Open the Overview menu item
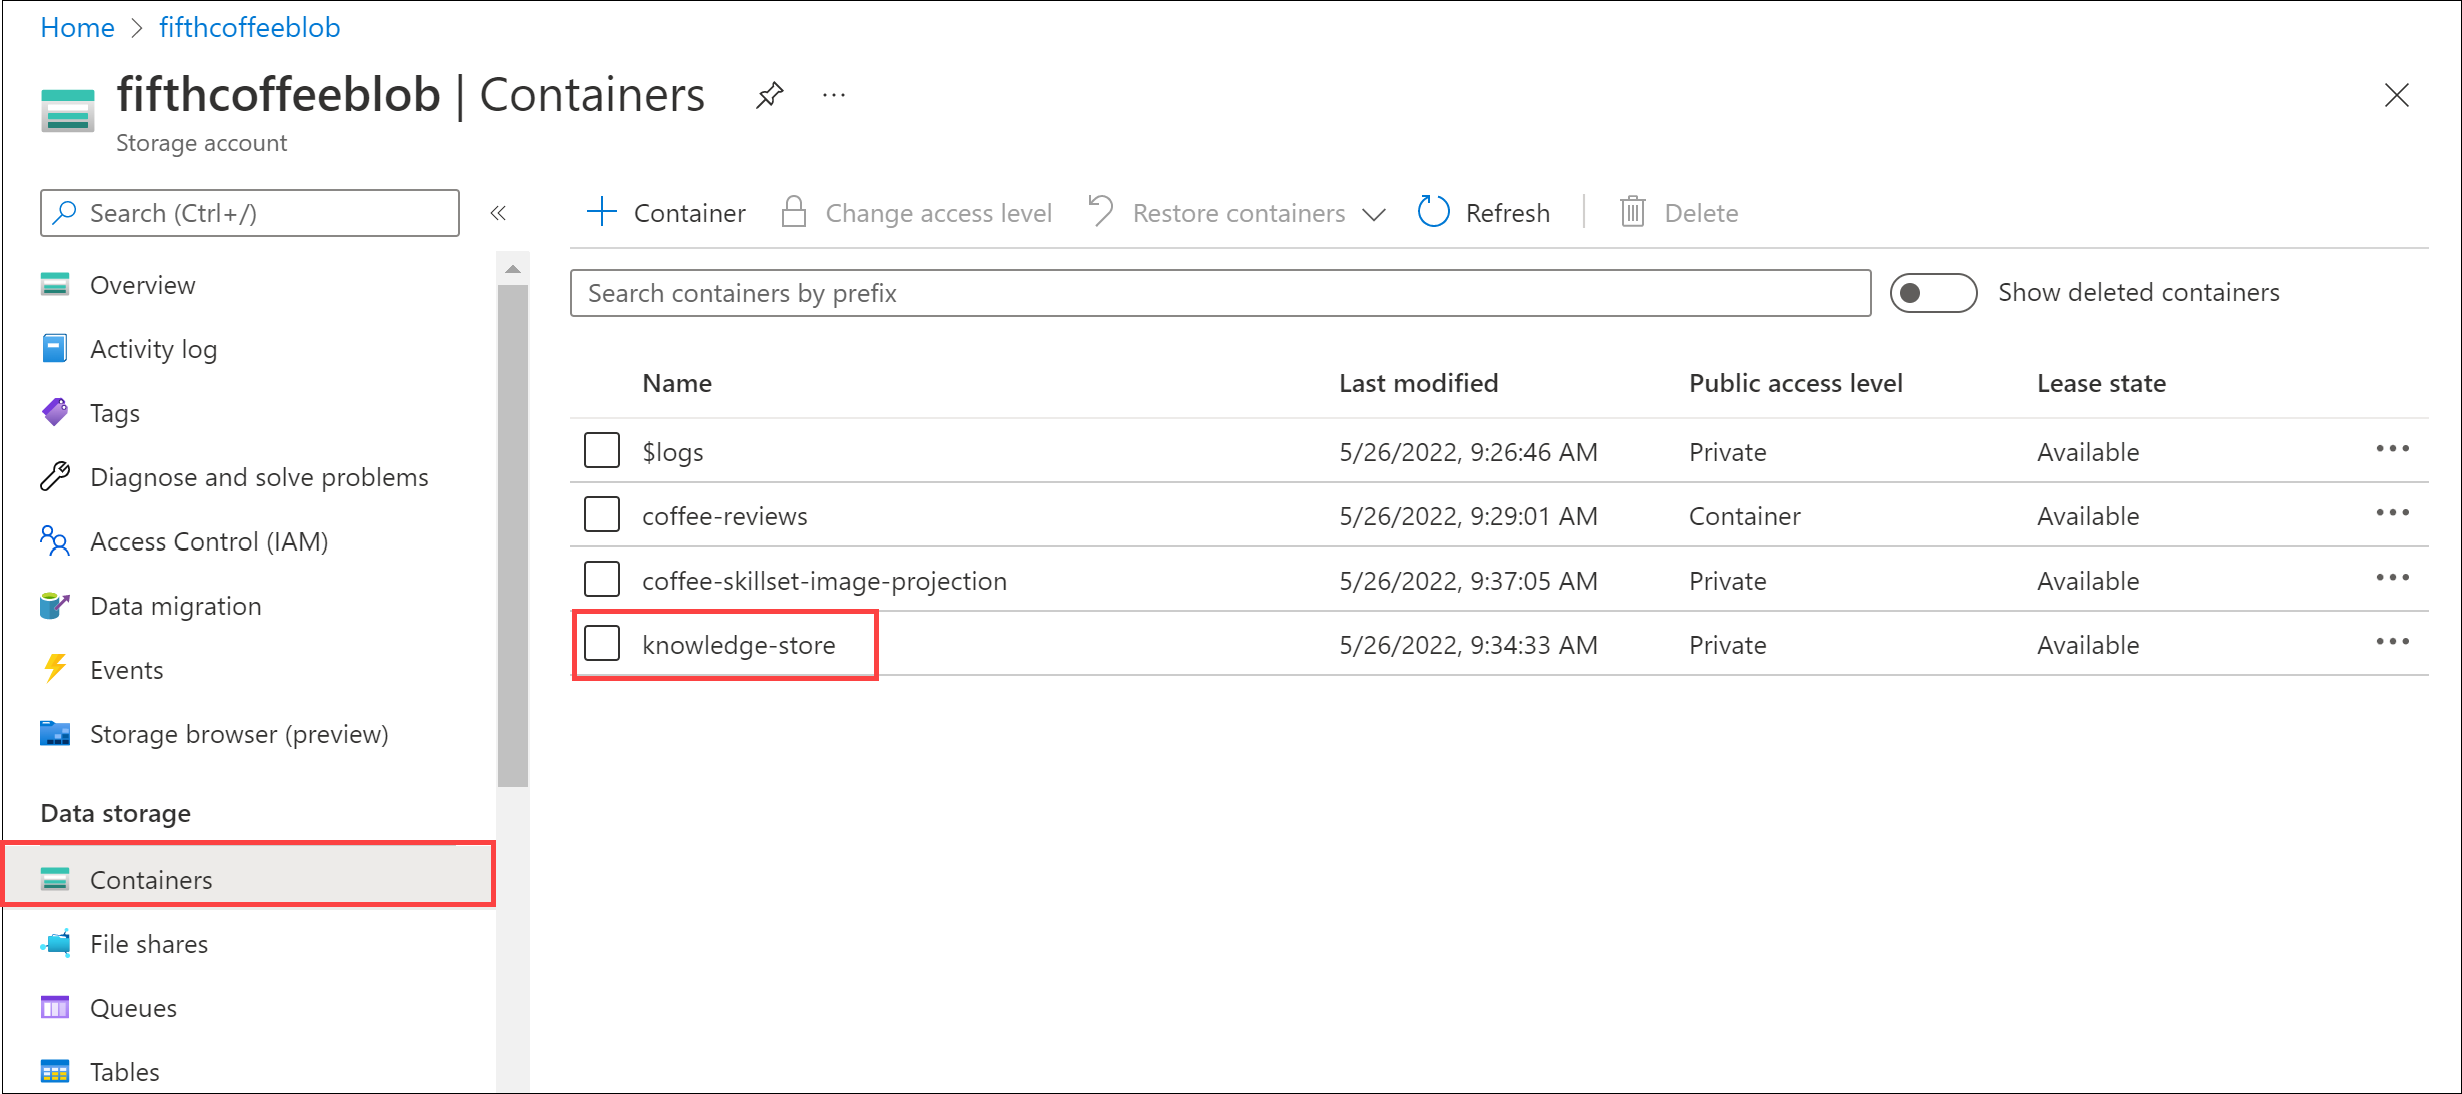Screen dimensions: 2462x1094 pyautogui.click(x=143, y=284)
